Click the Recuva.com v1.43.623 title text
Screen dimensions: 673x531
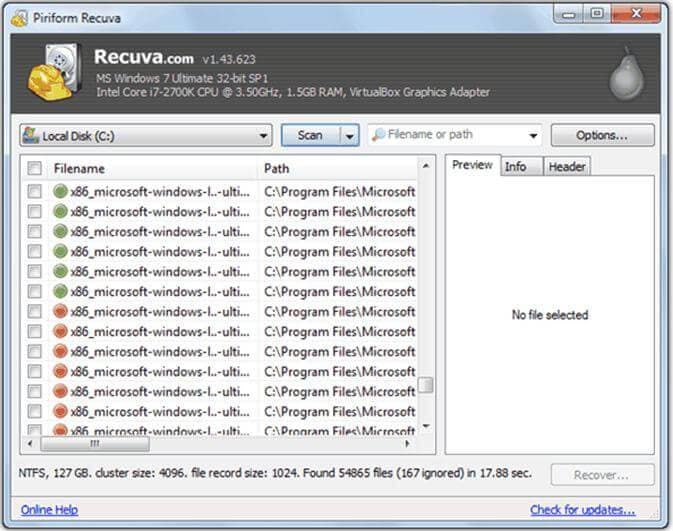click(175, 57)
